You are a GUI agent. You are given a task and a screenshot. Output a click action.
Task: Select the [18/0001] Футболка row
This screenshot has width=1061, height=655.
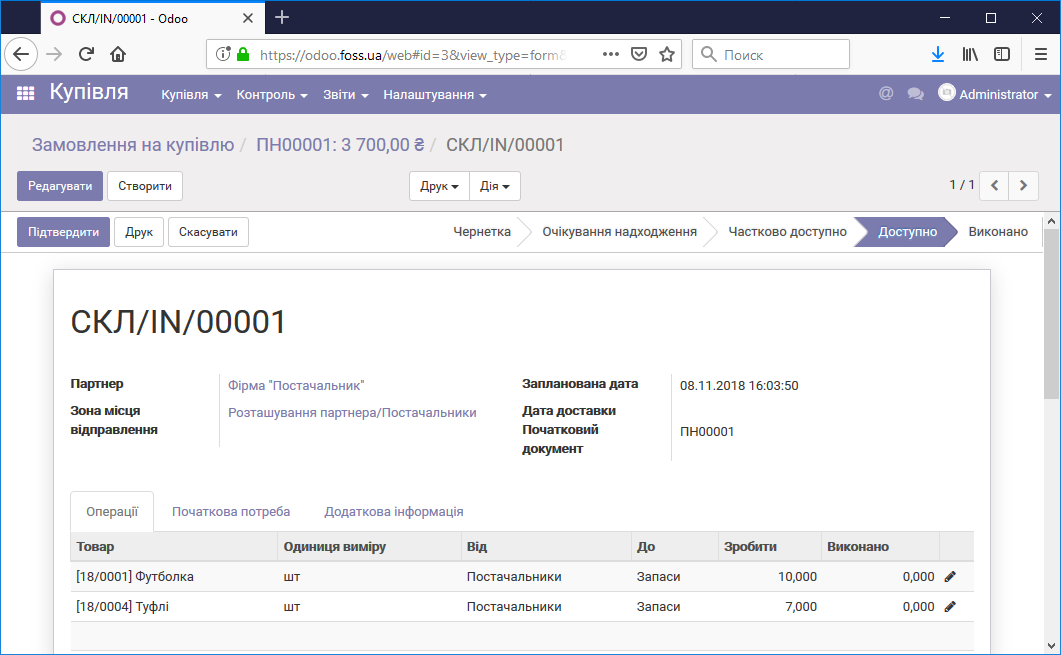pos(522,577)
